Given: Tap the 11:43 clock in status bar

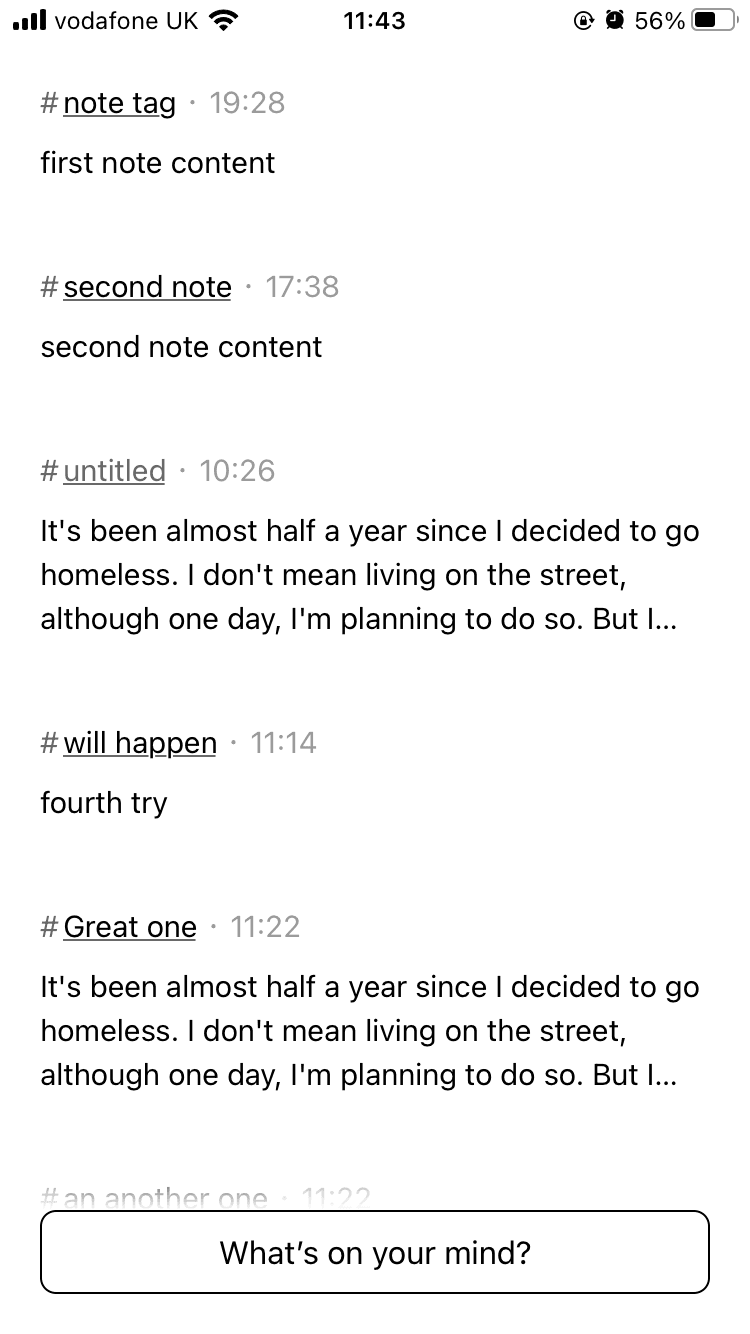Looking at the screenshot, I should point(374,21).
